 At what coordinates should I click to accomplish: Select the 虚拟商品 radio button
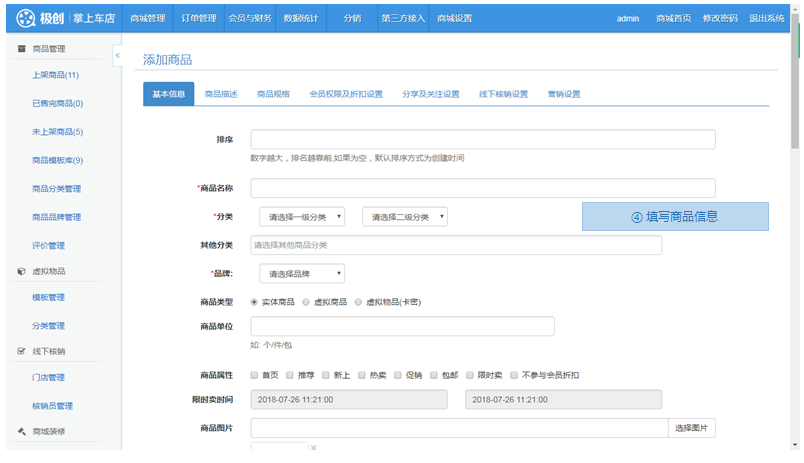pos(306,301)
